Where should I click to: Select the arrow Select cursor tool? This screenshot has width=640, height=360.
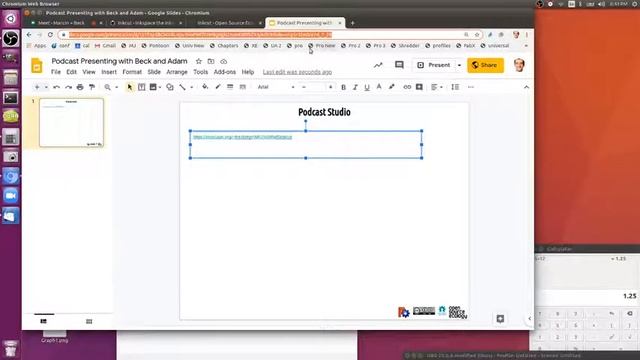coord(130,87)
